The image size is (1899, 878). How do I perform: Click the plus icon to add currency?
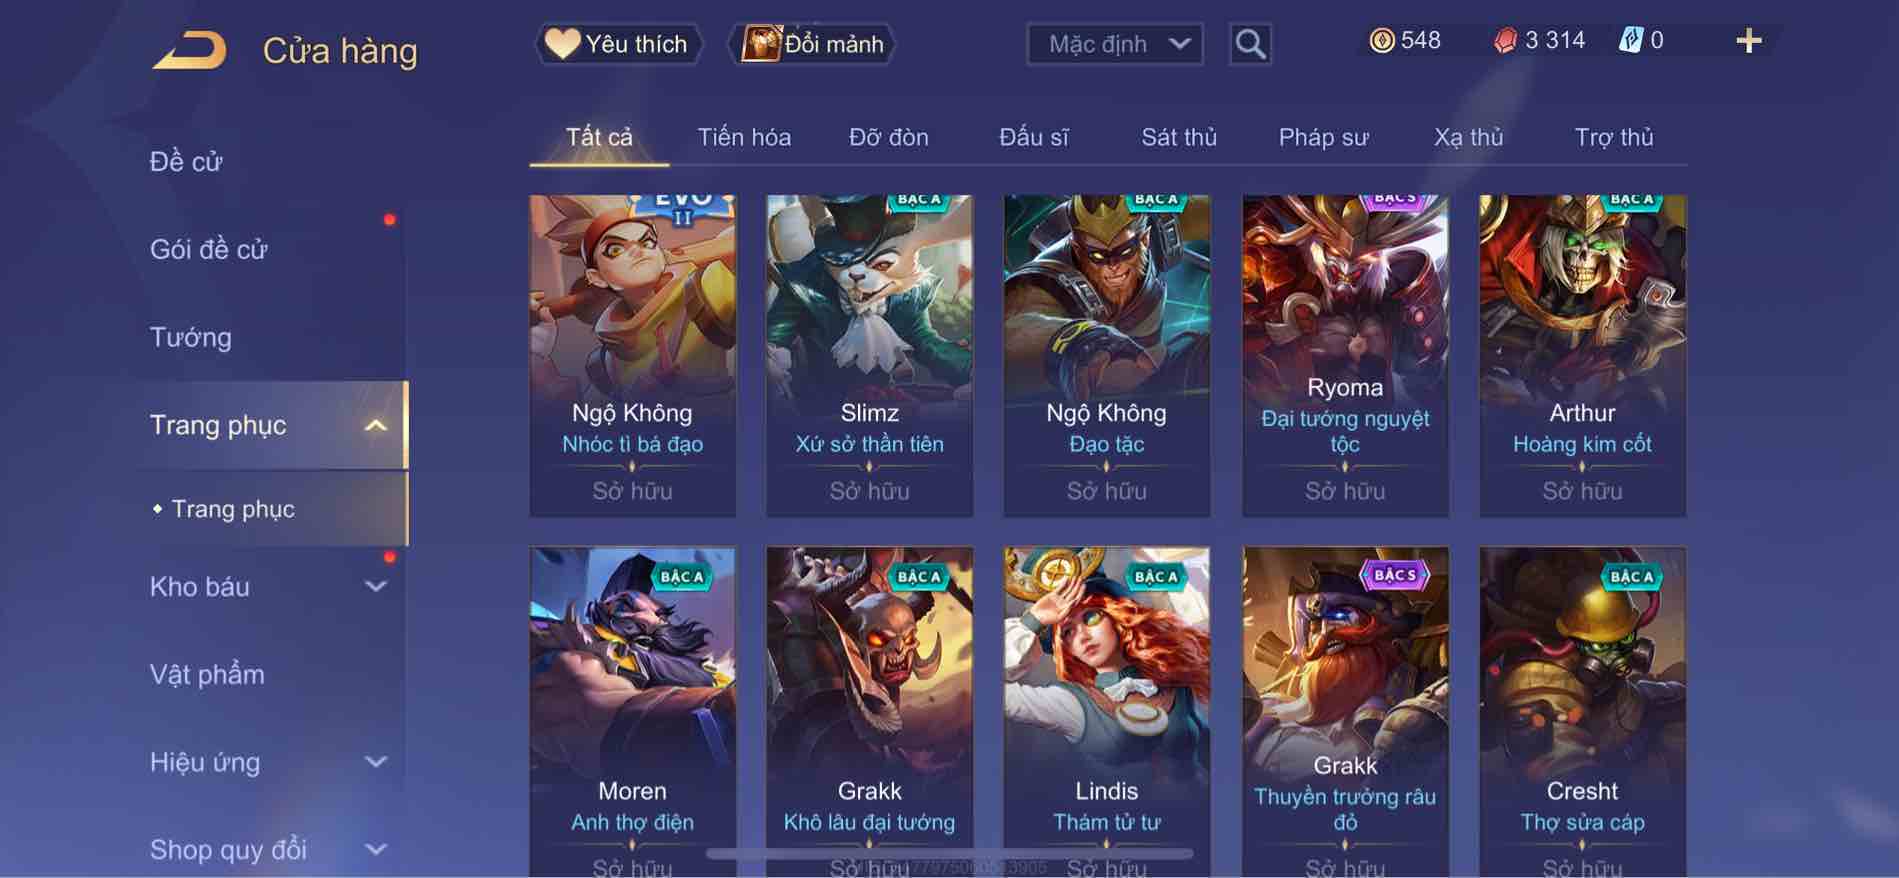pyautogui.click(x=1749, y=41)
